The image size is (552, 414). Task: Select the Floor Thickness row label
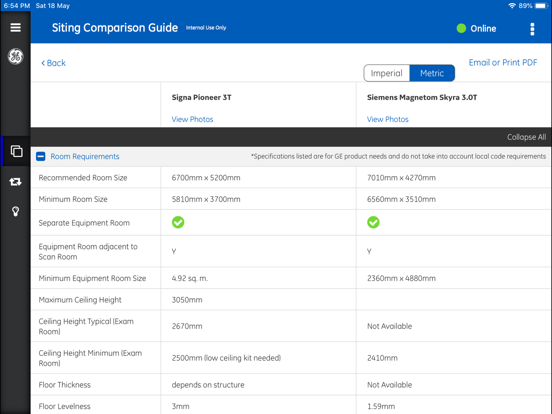coord(64,385)
